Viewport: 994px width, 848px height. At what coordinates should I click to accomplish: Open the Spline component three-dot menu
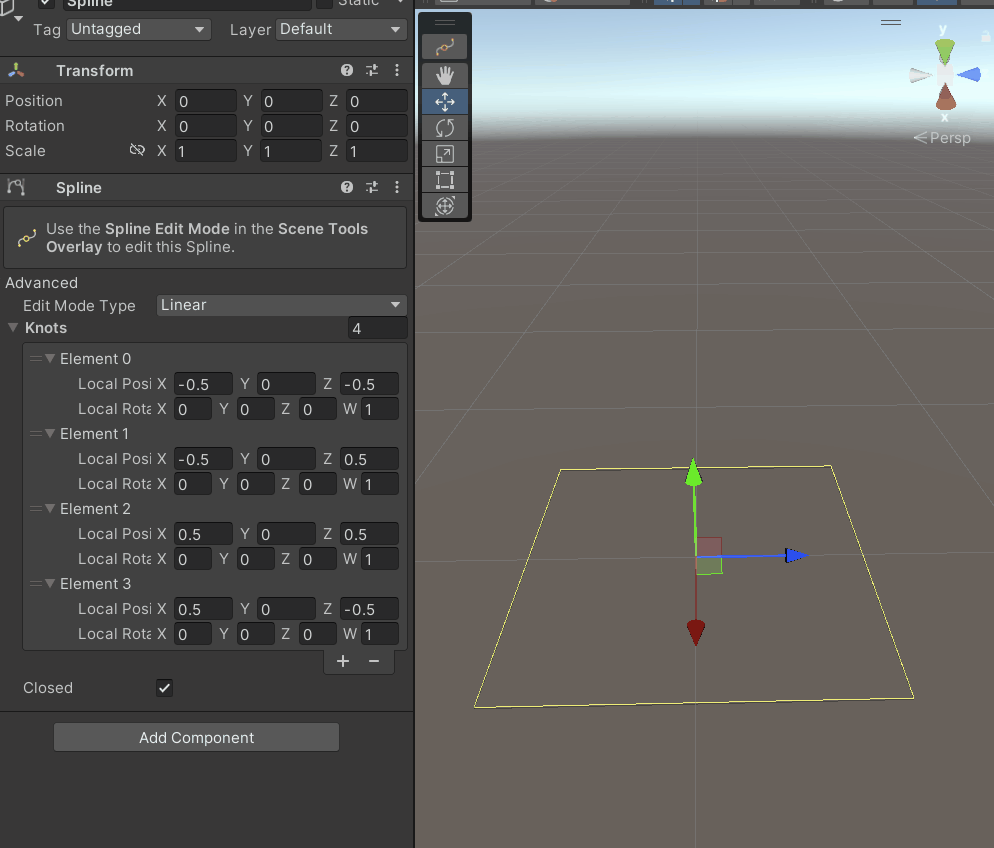(397, 187)
